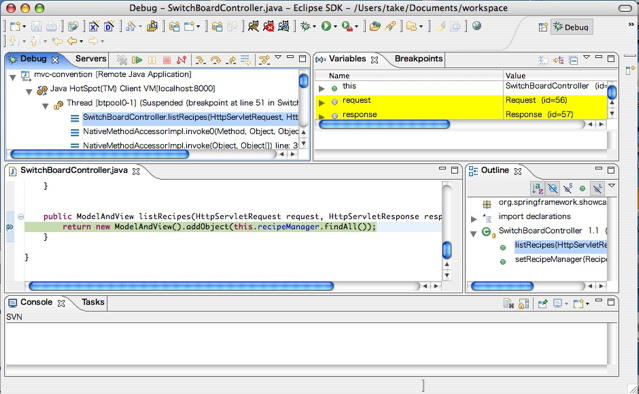Select setRecipeManager method in Outline

pos(560,259)
